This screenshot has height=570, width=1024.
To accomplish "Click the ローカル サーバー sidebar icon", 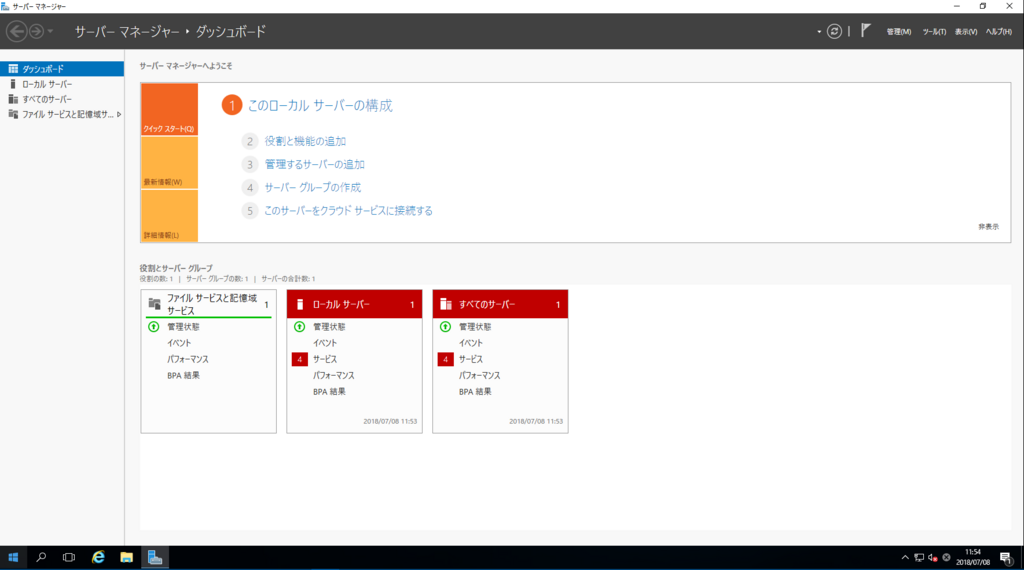I will tap(13, 84).
